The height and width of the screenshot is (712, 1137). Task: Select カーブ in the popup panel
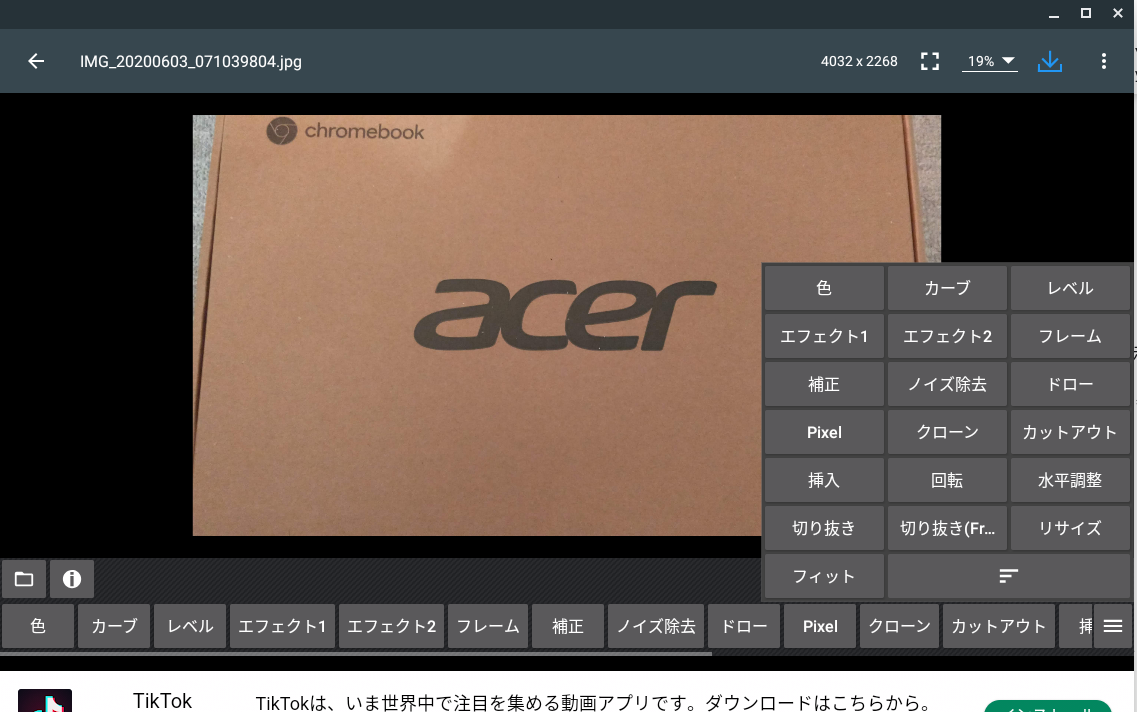[947, 288]
